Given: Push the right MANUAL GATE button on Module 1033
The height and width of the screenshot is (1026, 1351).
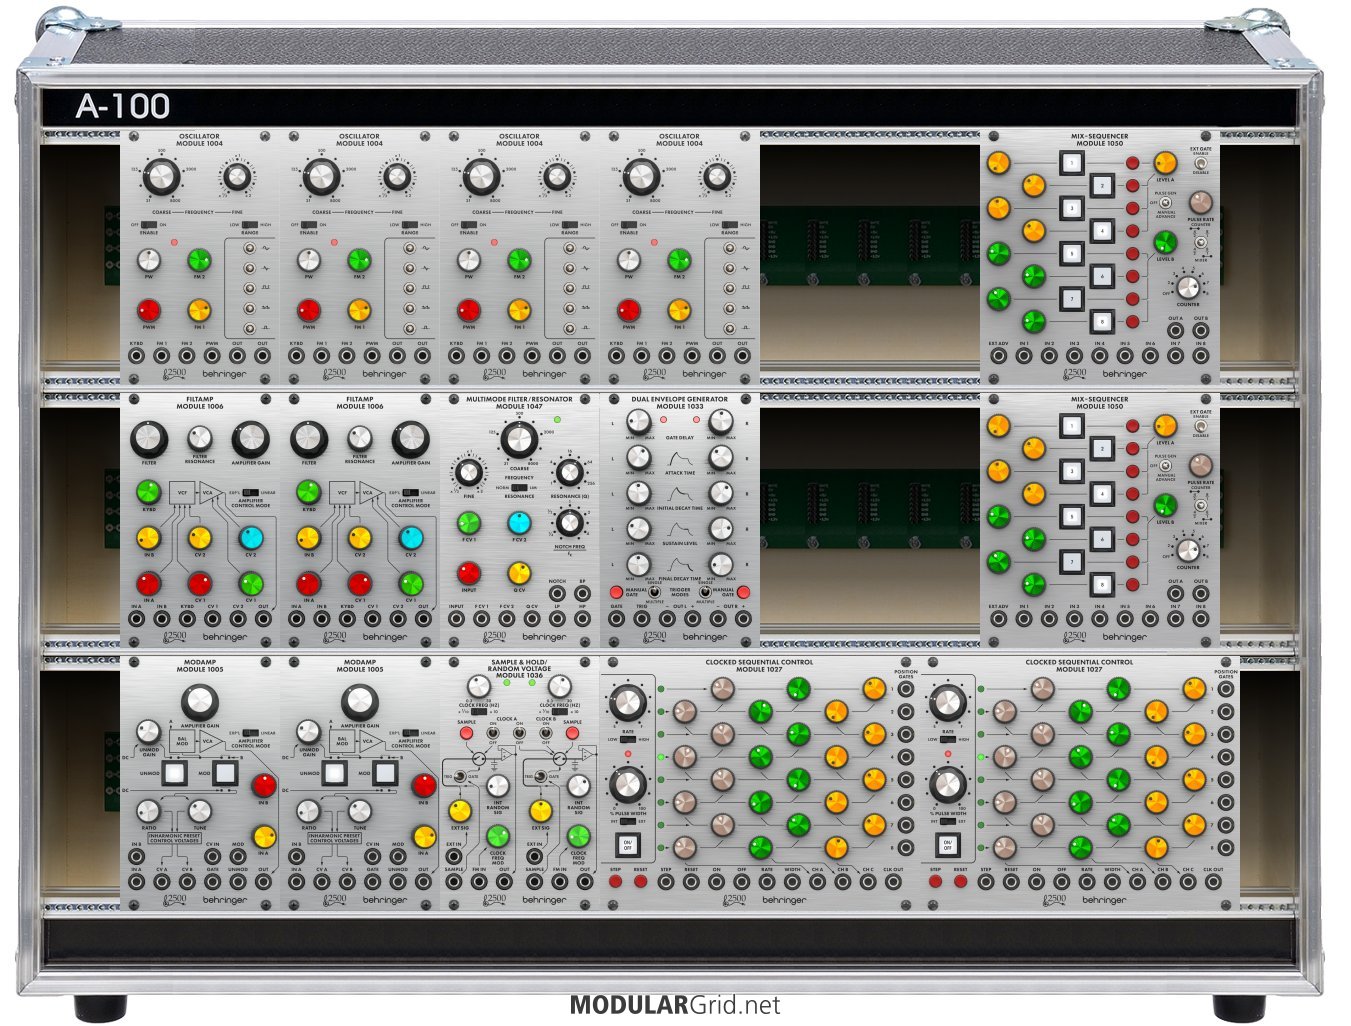Looking at the screenshot, I should 743,593.
